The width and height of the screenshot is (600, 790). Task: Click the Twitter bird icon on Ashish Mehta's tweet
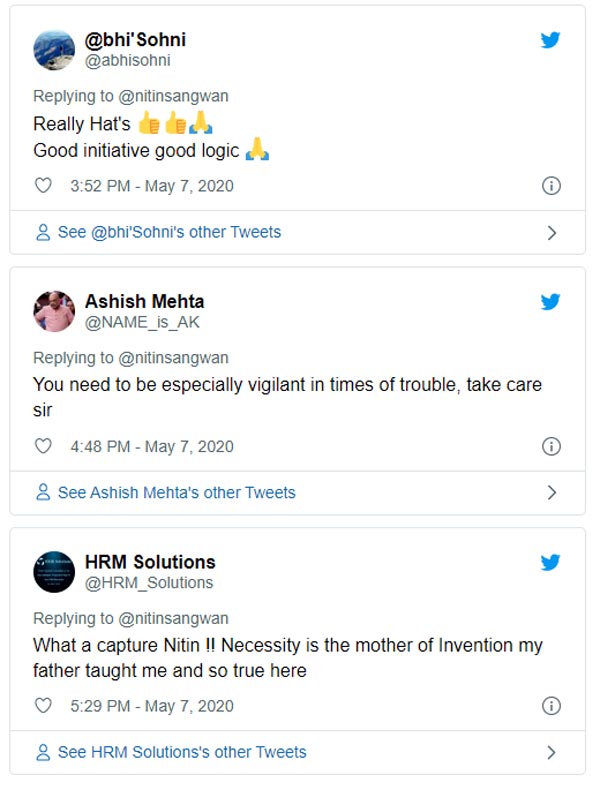[x=550, y=301]
